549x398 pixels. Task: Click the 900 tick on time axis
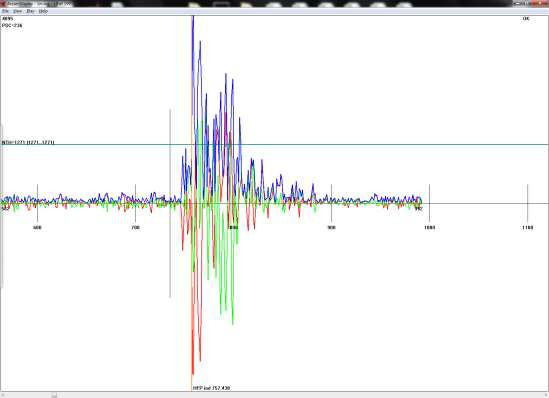click(x=331, y=228)
